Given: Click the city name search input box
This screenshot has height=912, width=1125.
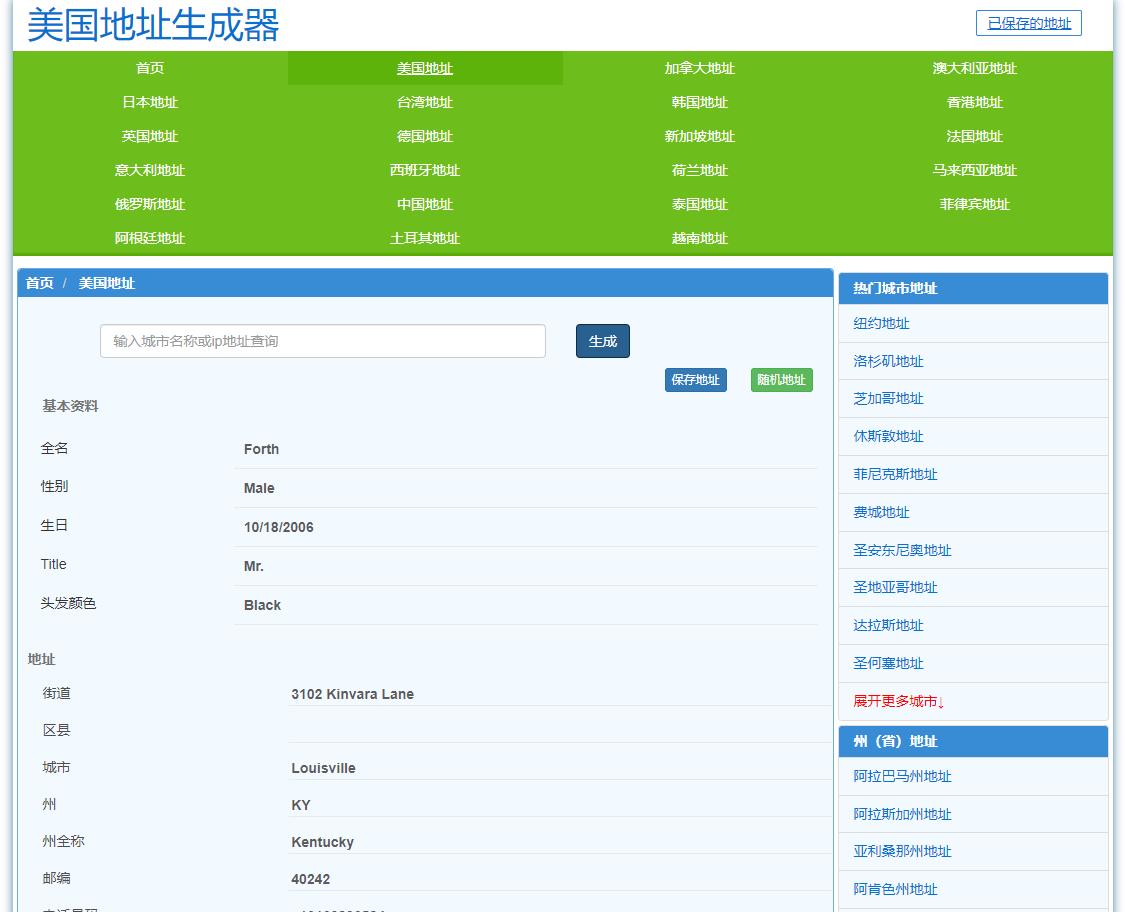Looking at the screenshot, I should point(322,341).
